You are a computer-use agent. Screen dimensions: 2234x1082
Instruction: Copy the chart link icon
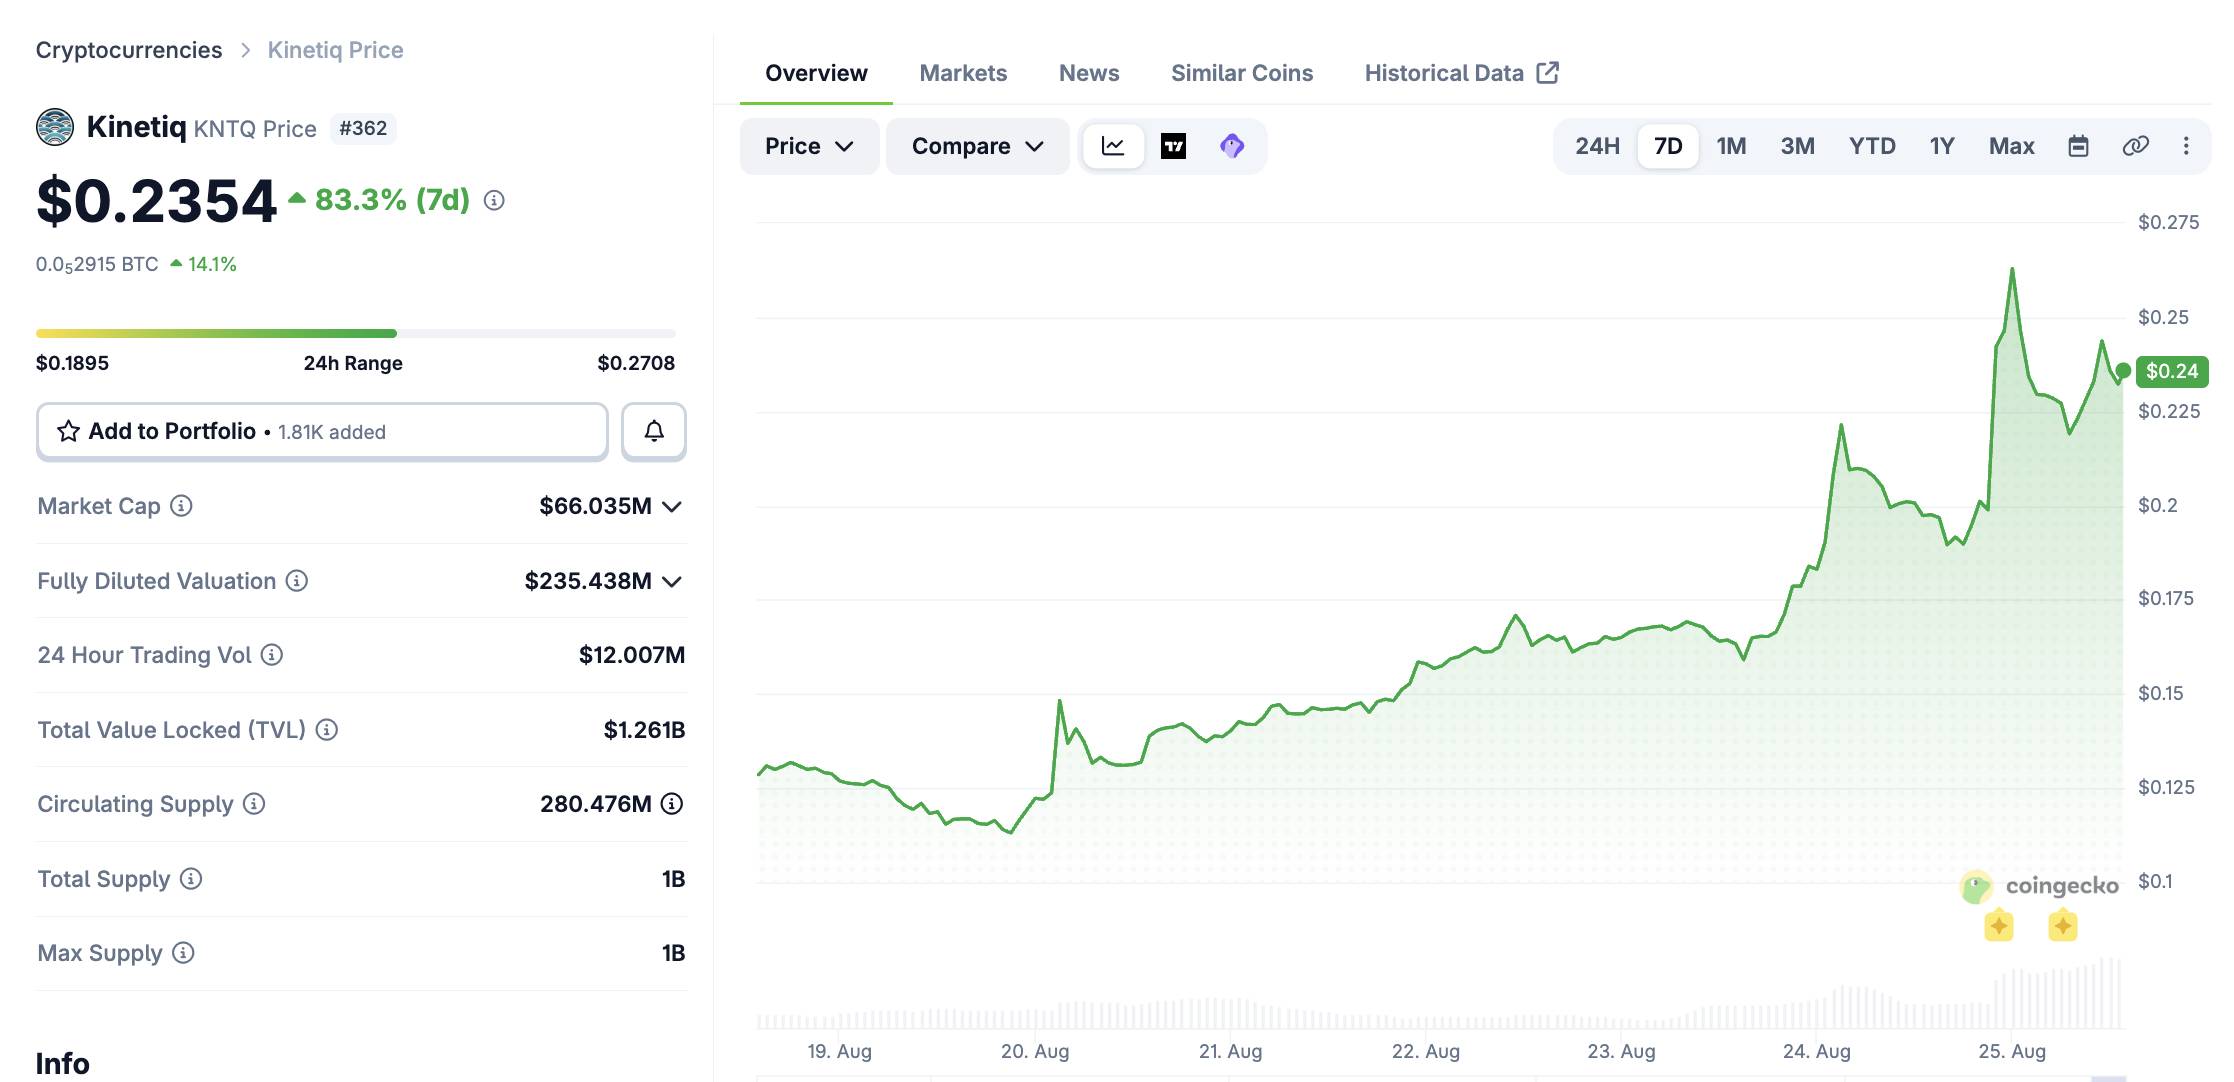pyautogui.click(x=2135, y=146)
